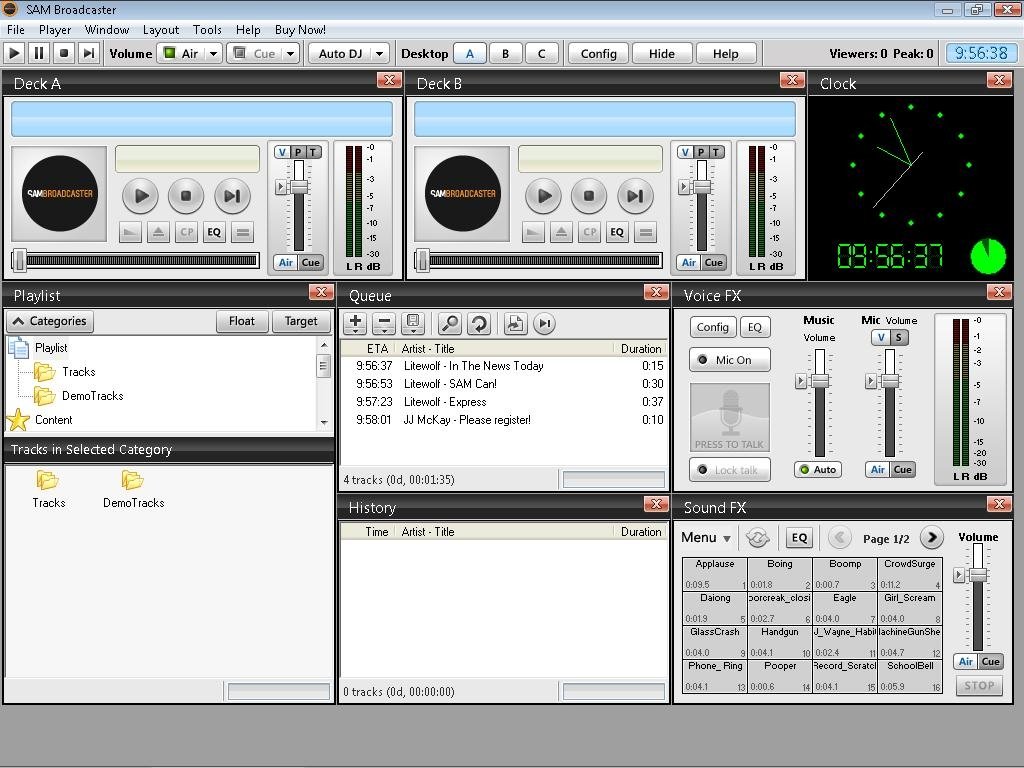Toggle Lock talk in Voice FX
Screen dimensions: 1024x768
coord(729,470)
